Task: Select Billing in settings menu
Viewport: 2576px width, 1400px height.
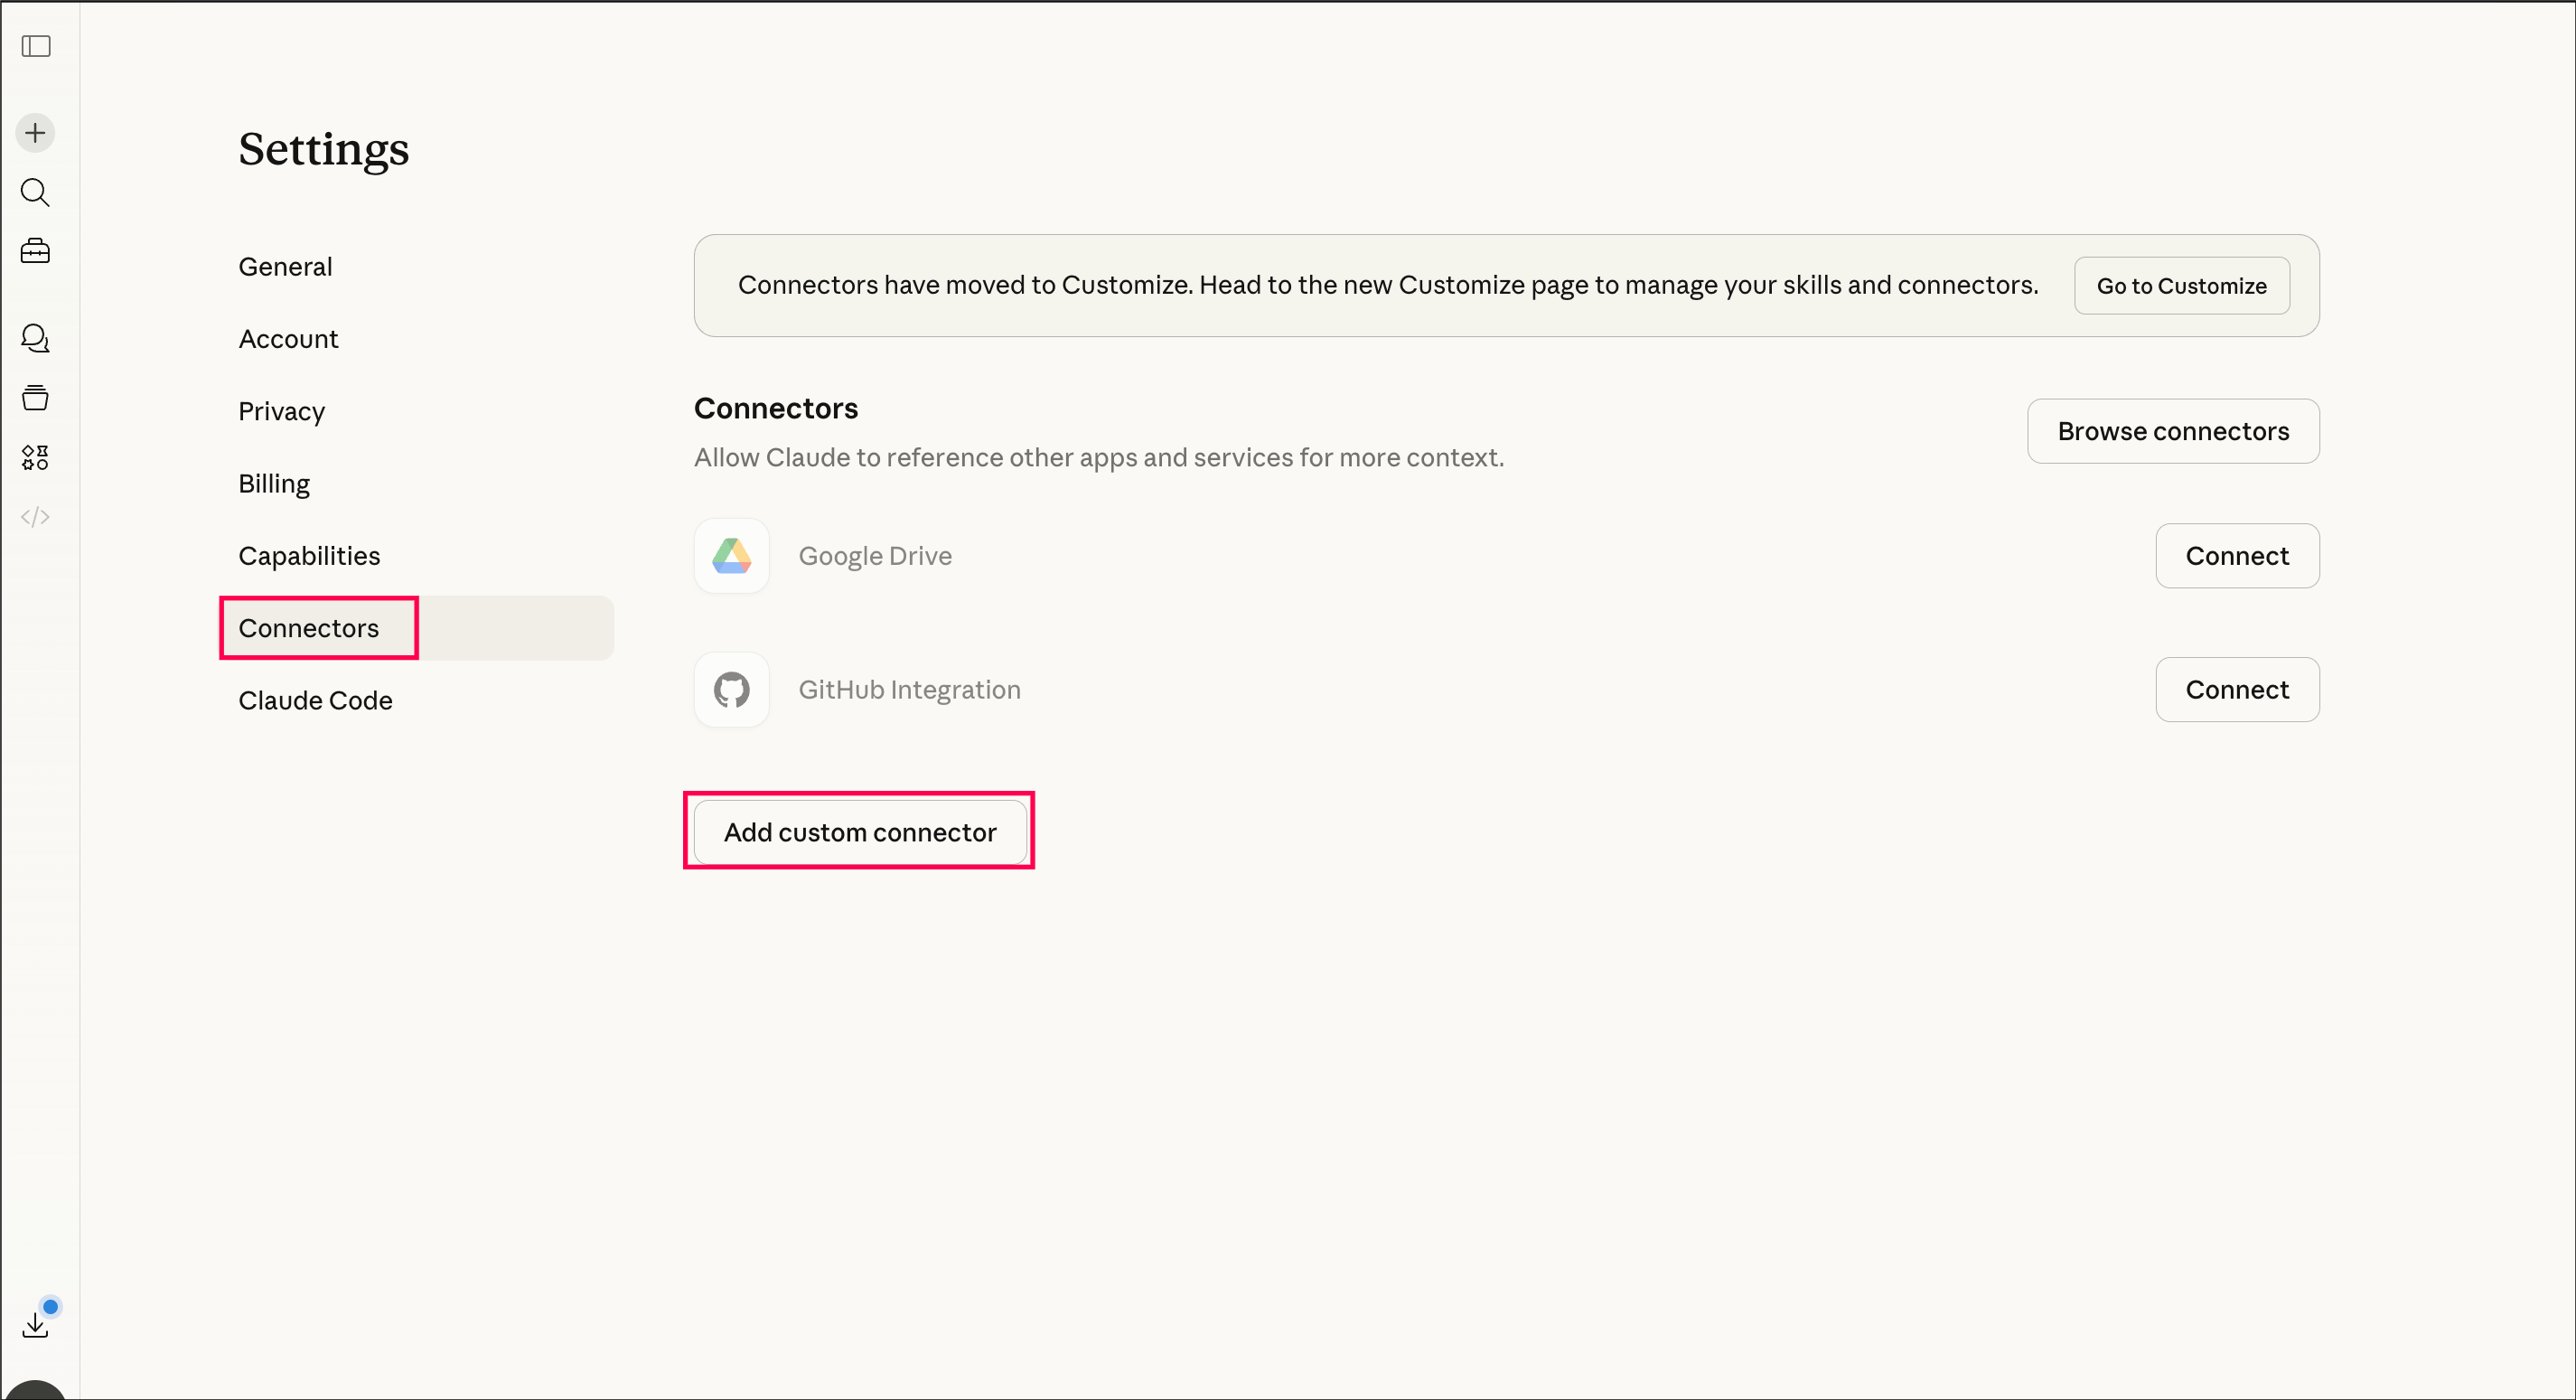Action: click(274, 484)
